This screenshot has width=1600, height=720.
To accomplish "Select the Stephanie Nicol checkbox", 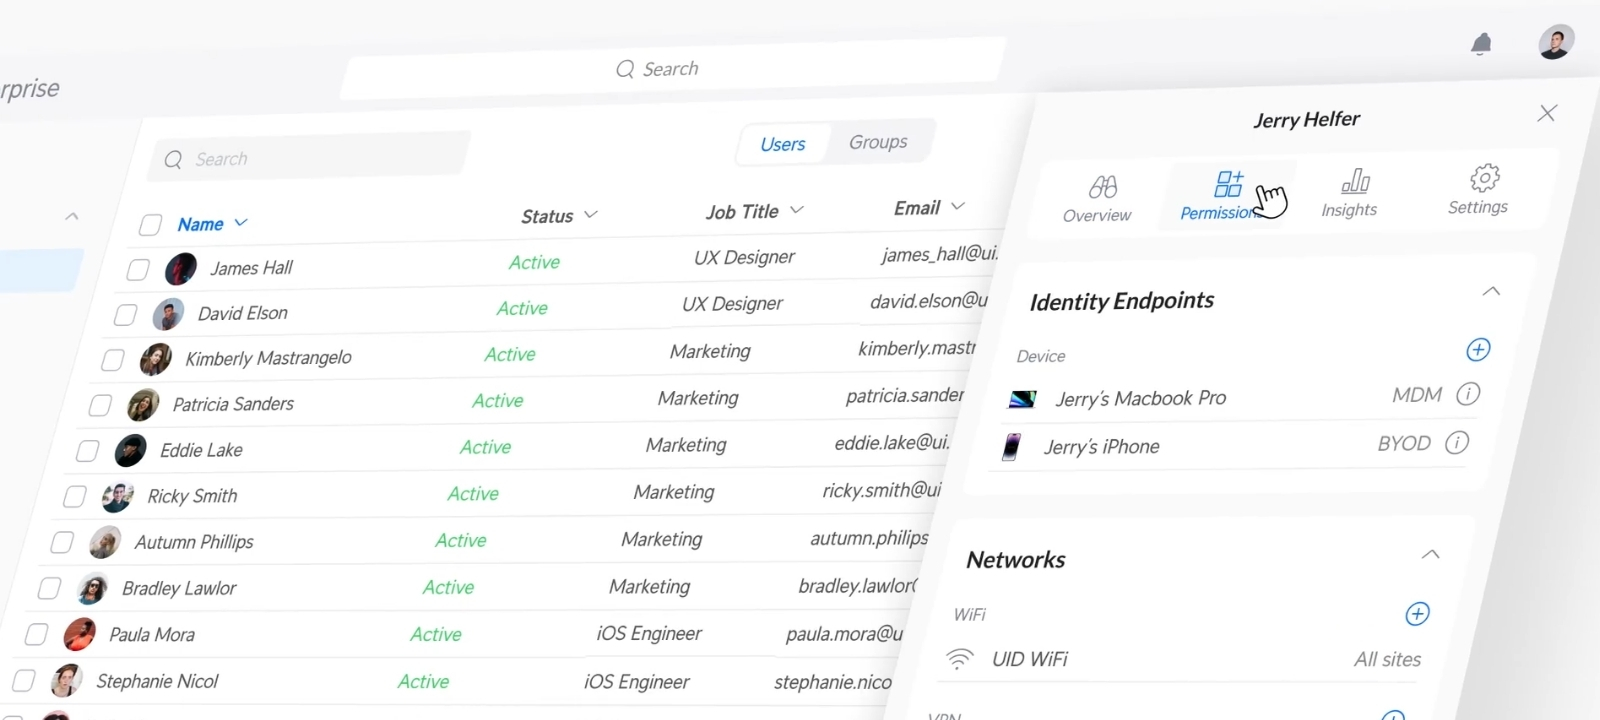I will coord(23,681).
